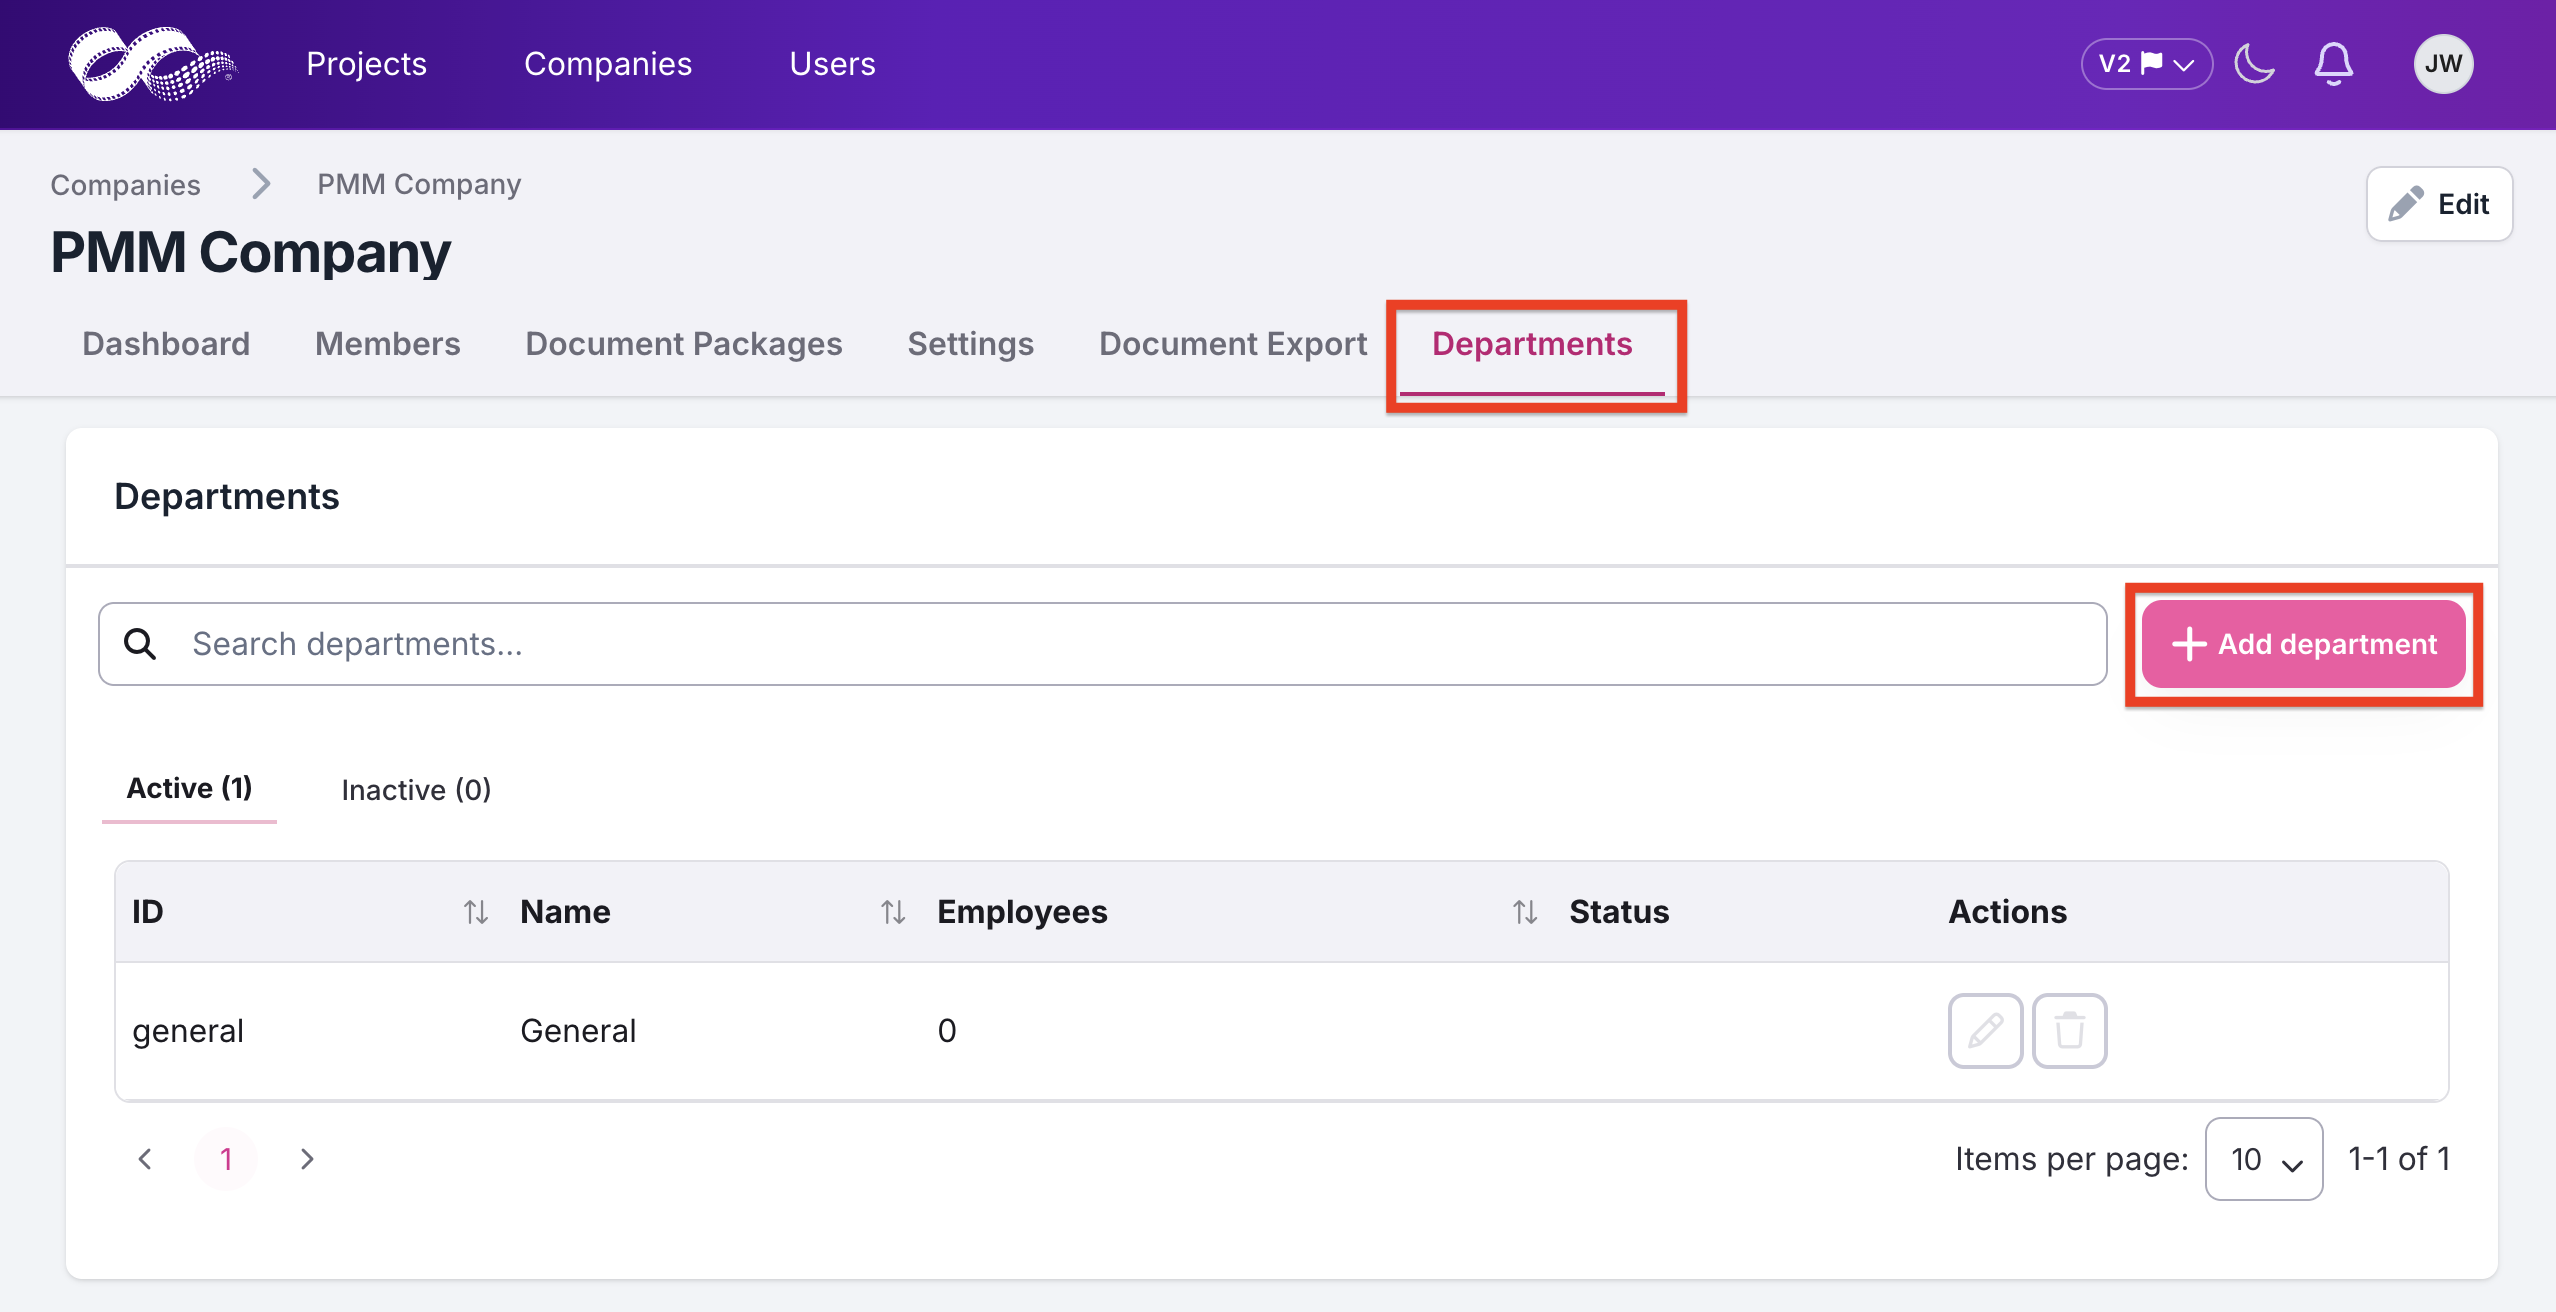Screen dimensions: 2556x1312
Task: Switch to Document Packages tab
Action: [684, 344]
